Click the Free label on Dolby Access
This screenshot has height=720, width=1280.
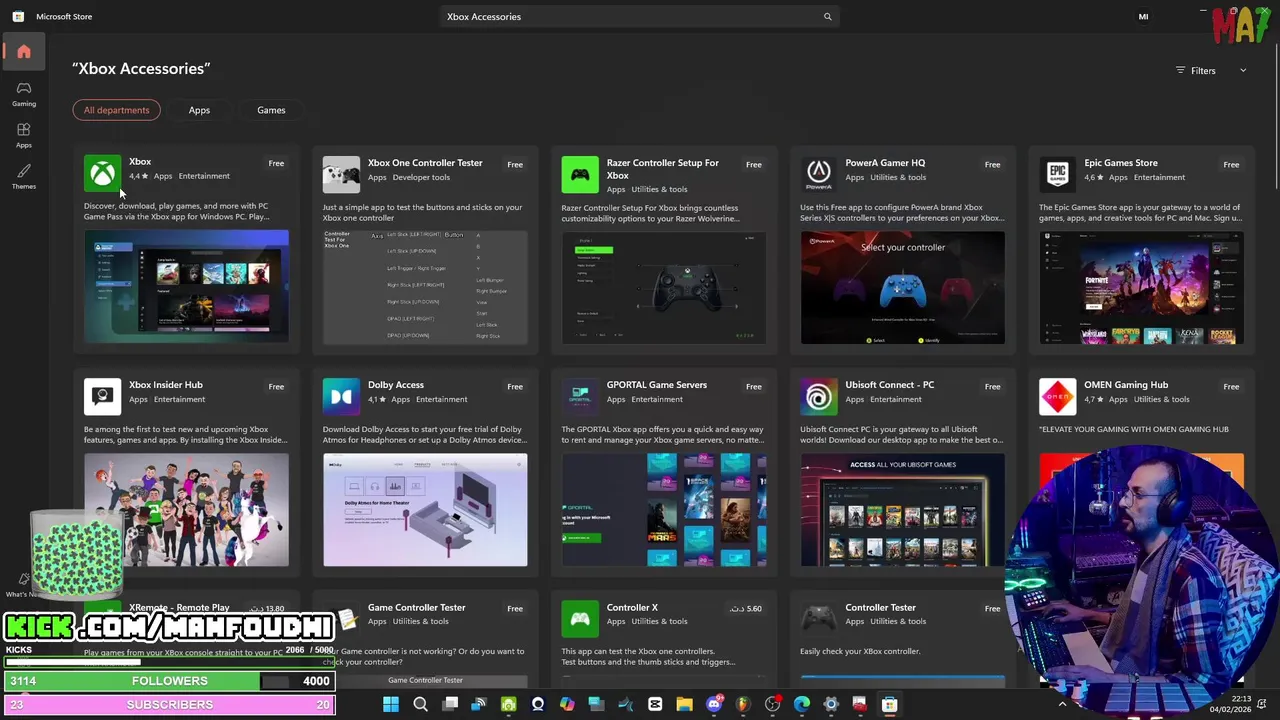515,386
